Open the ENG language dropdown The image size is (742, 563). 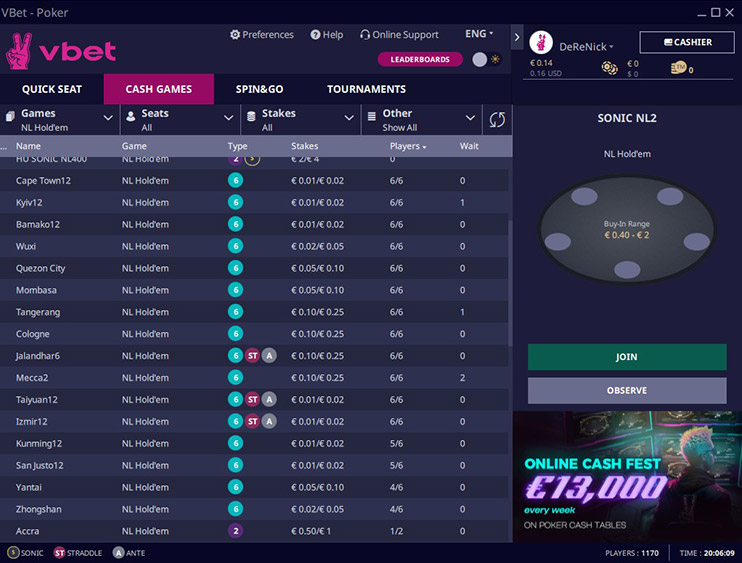pyautogui.click(x=479, y=34)
